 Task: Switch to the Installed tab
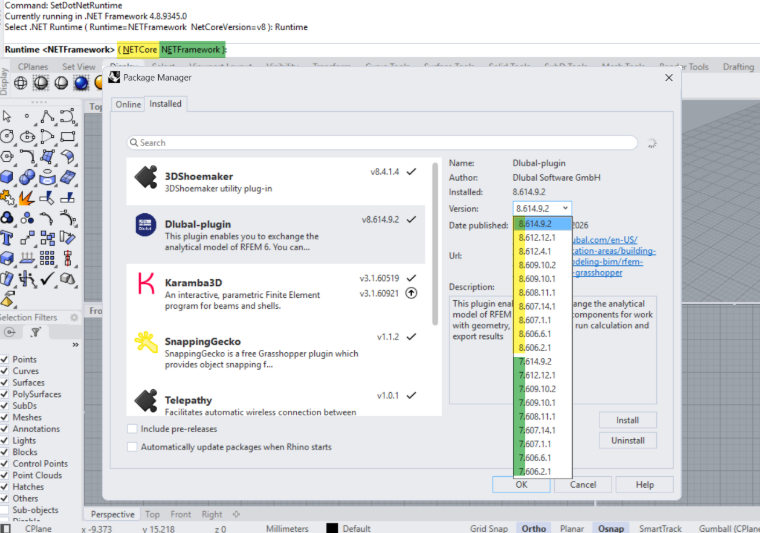[x=165, y=104]
